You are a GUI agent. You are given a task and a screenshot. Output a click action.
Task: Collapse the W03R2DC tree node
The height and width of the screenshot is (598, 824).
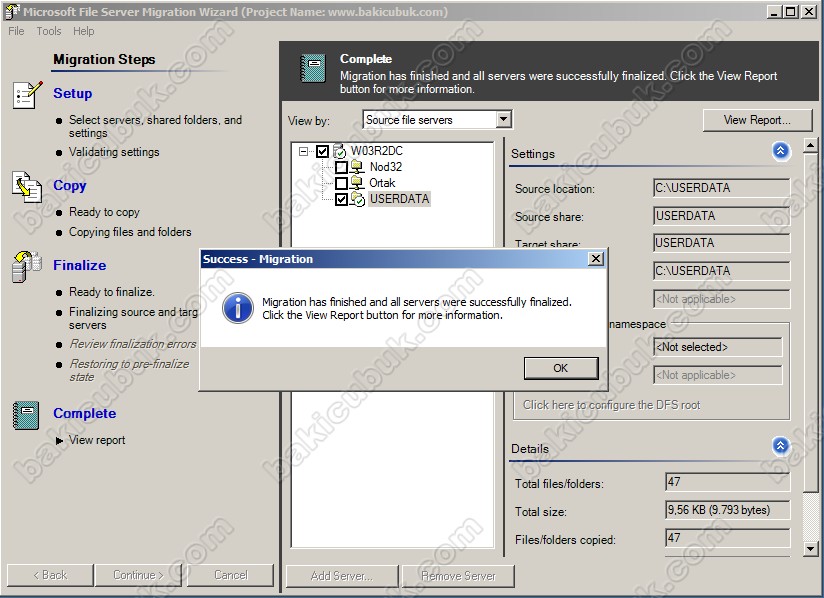click(x=303, y=151)
